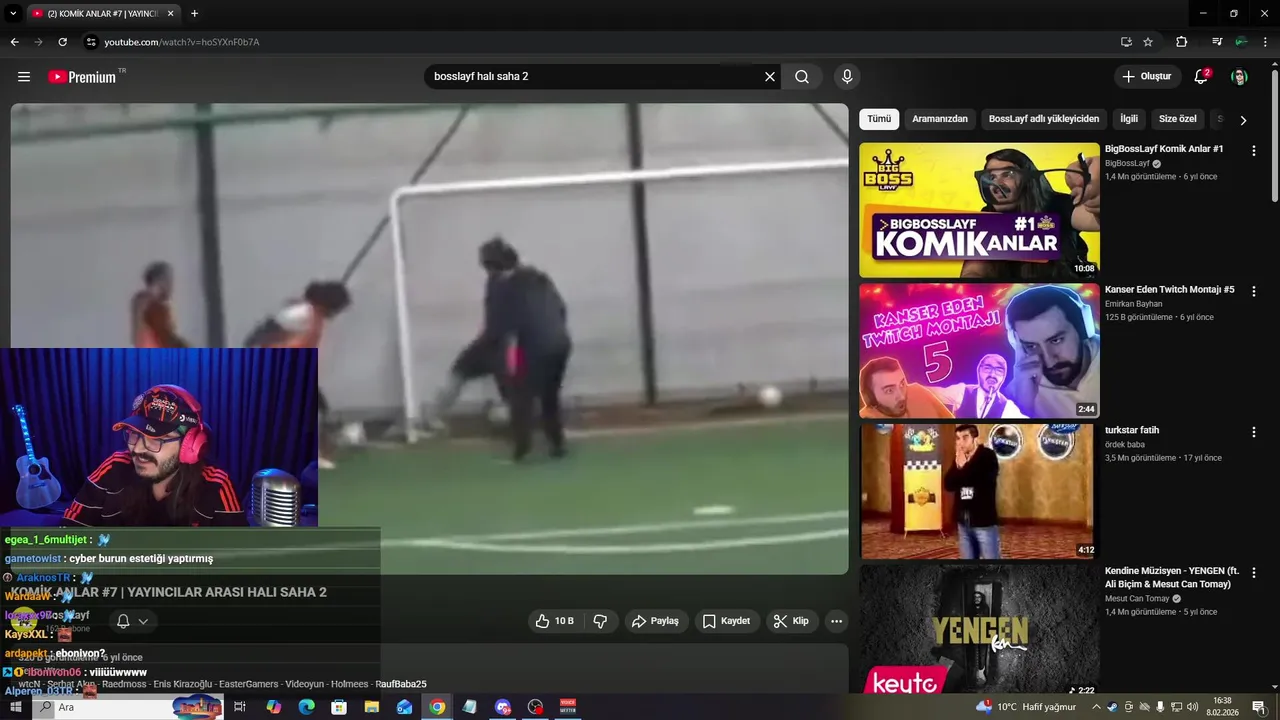Select the Tümü filter chip
Screen dimensions: 1280x720
click(879, 119)
